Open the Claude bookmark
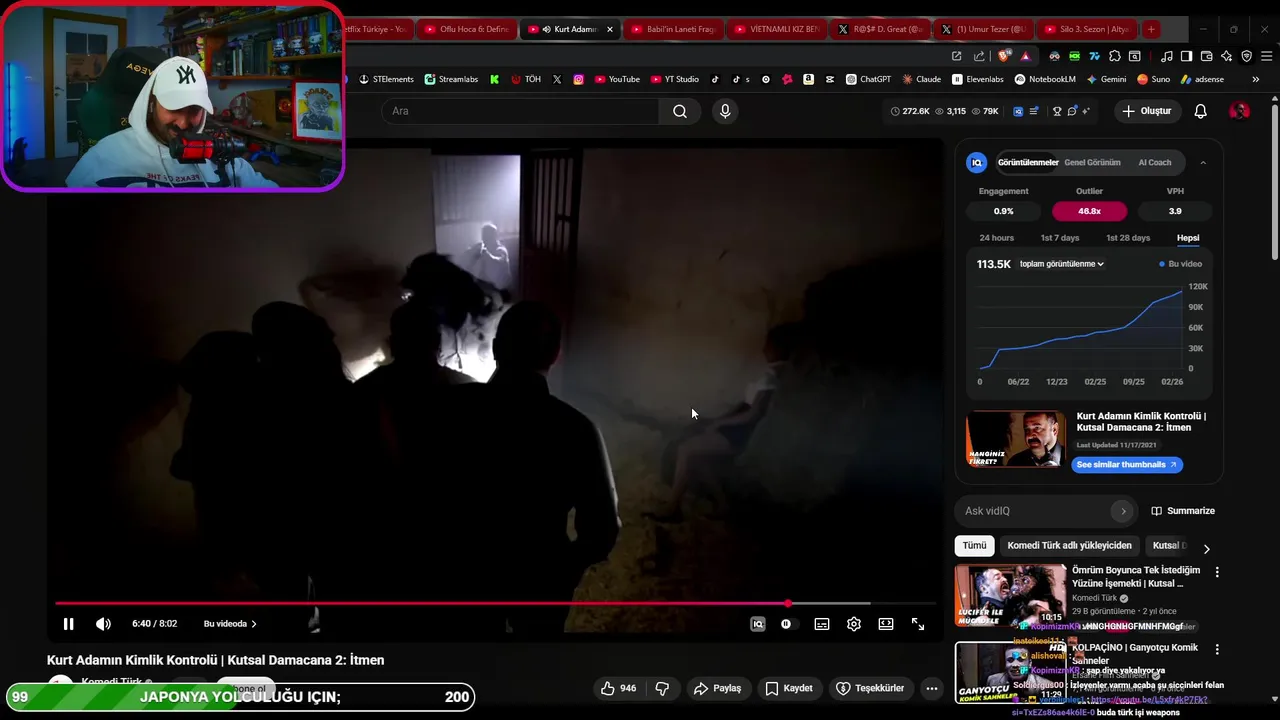The width and height of the screenshot is (1280, 720). click(x=921, y=79)
